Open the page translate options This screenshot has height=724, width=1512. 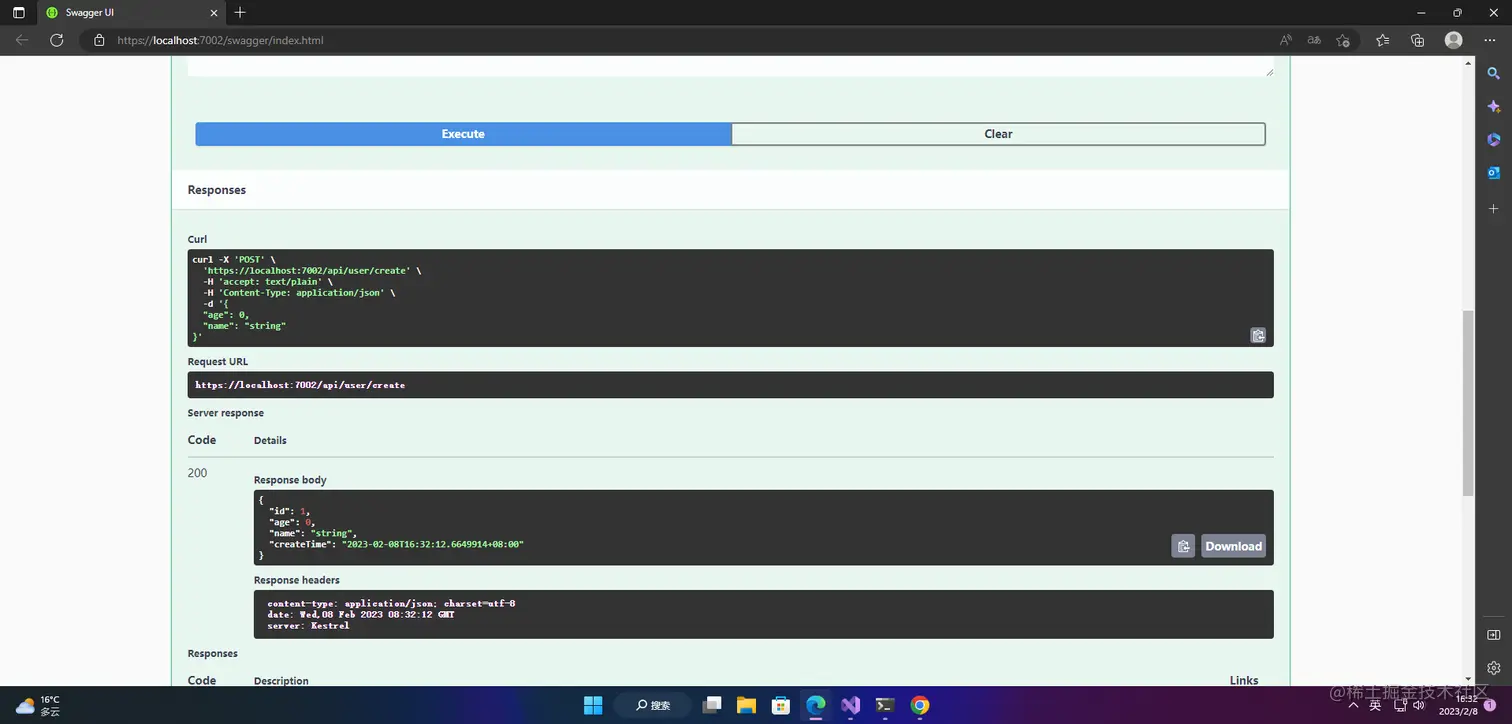coord(1314,40)
